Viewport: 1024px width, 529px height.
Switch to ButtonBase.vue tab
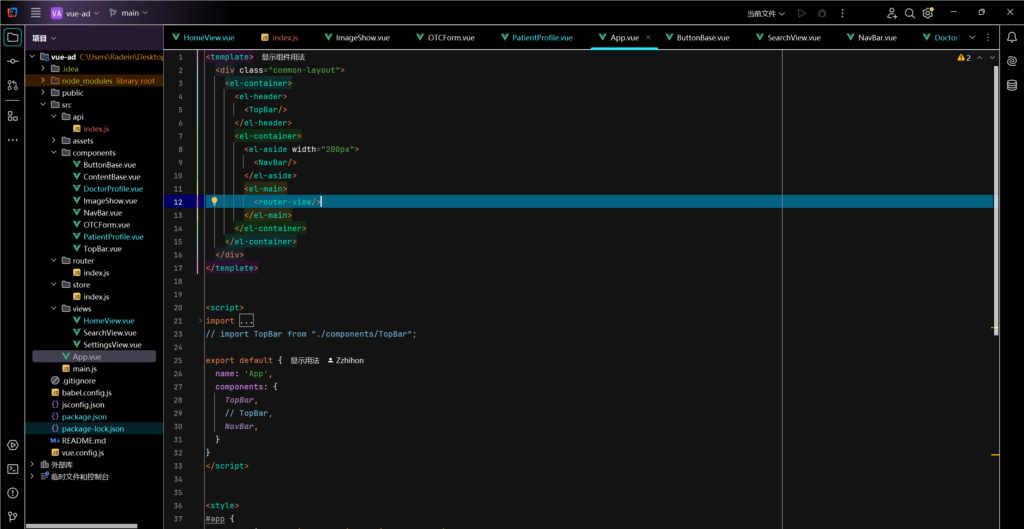(x=696, y=37)
